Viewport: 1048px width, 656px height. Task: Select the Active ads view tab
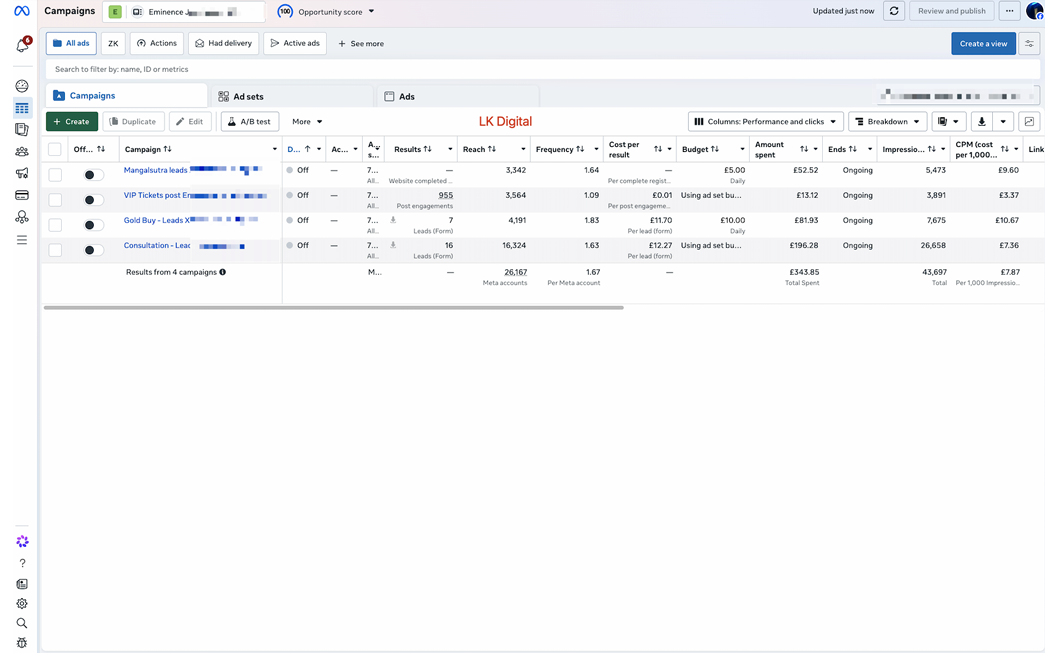295,43
